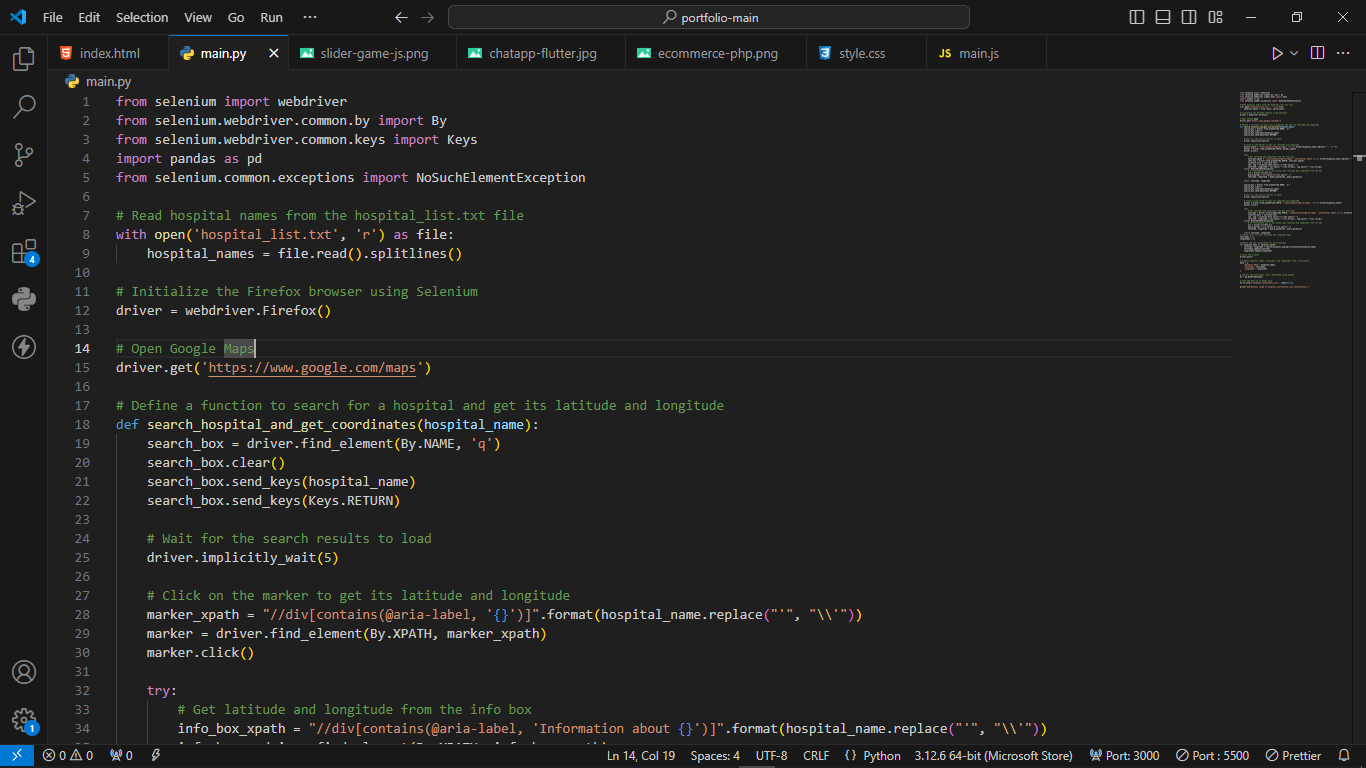Open the View menu

(x=198, y=17)
